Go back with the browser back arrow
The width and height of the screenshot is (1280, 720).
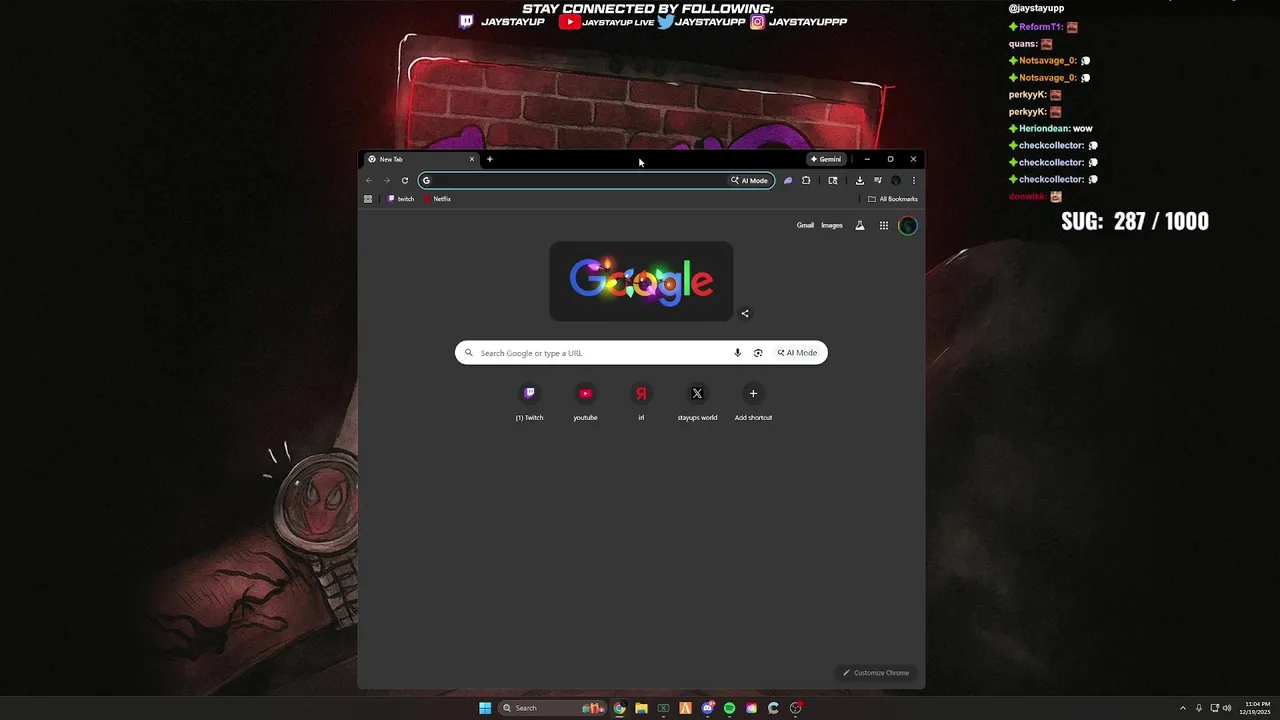(369, 181)
